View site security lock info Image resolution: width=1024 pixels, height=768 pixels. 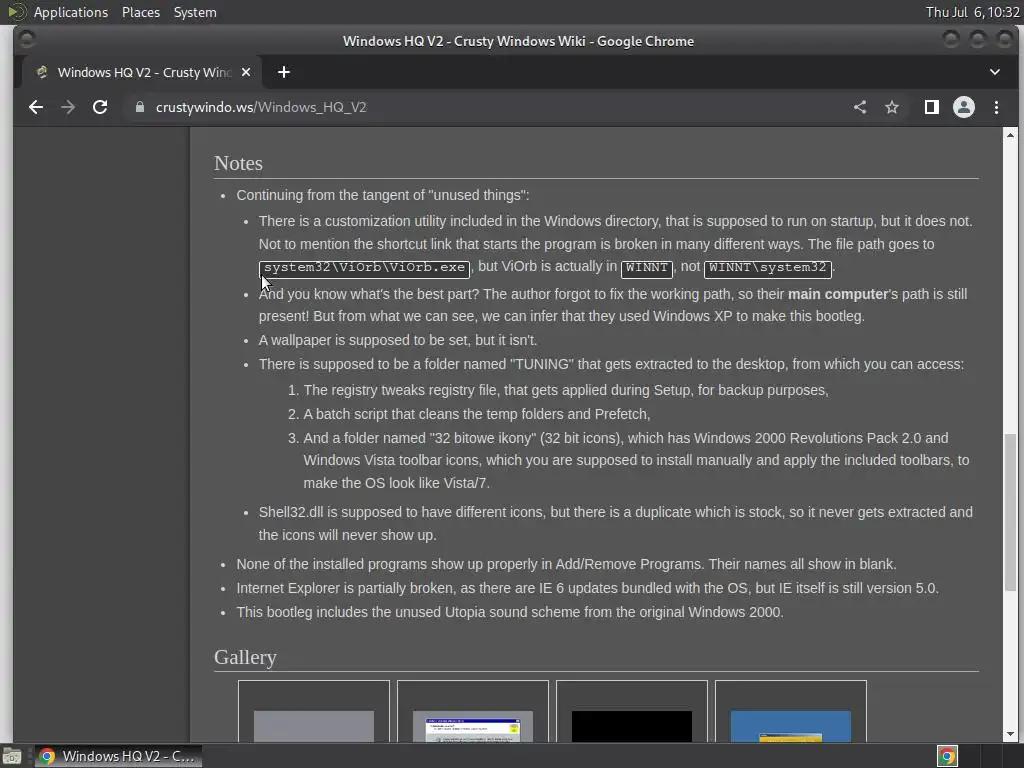[x=139, y=107]
